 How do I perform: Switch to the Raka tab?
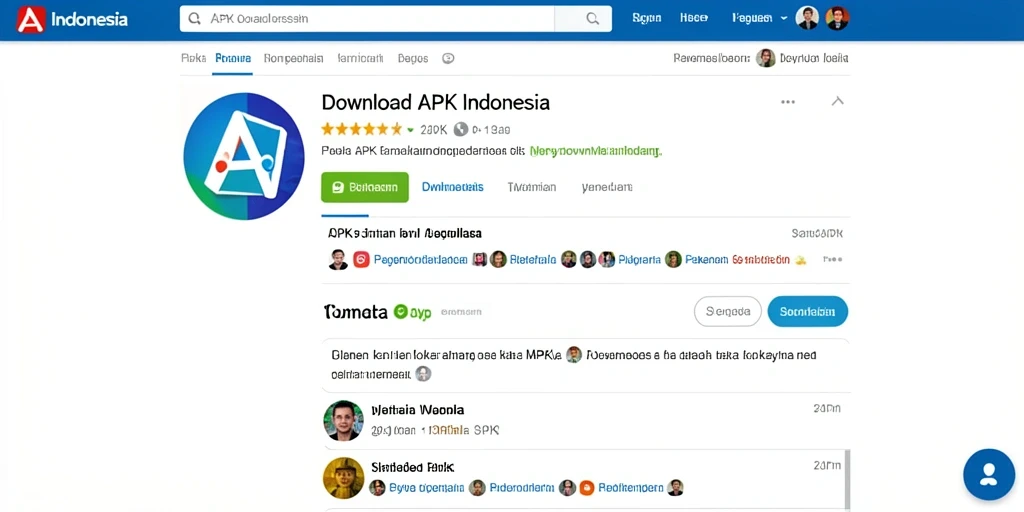(x=193, y=58)
